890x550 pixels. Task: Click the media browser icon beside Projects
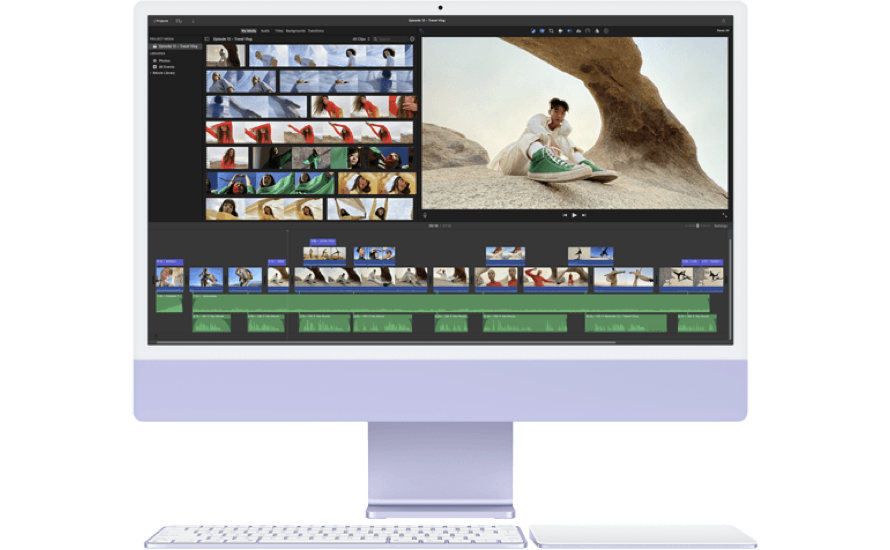click(179, 21)
